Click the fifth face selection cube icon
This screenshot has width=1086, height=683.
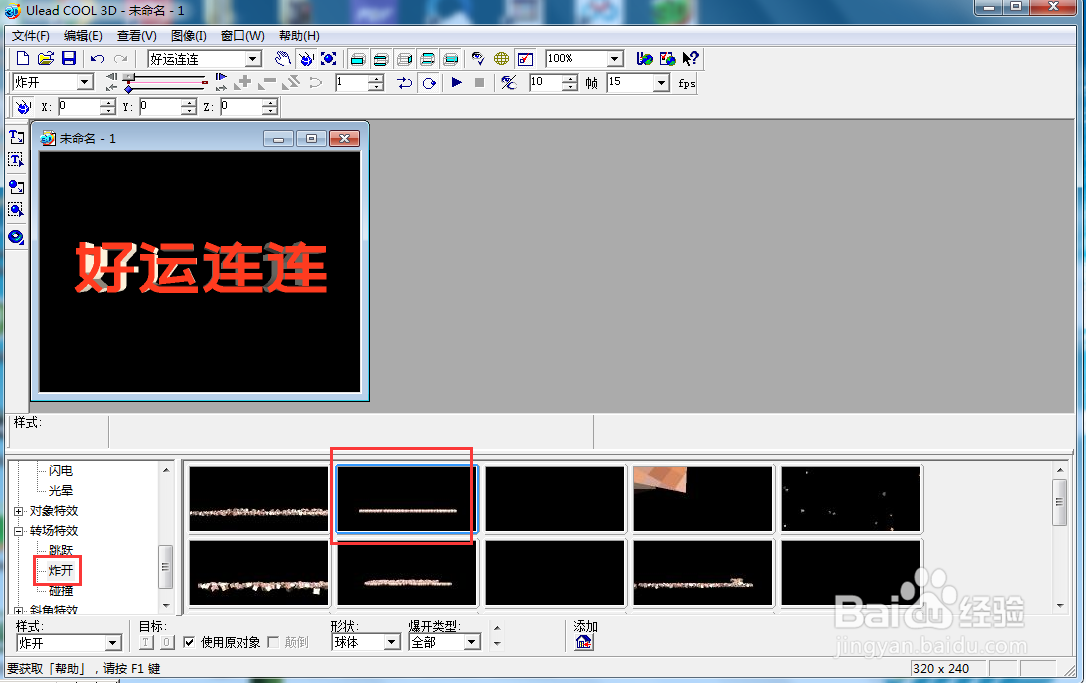click(x=451, y=59)
